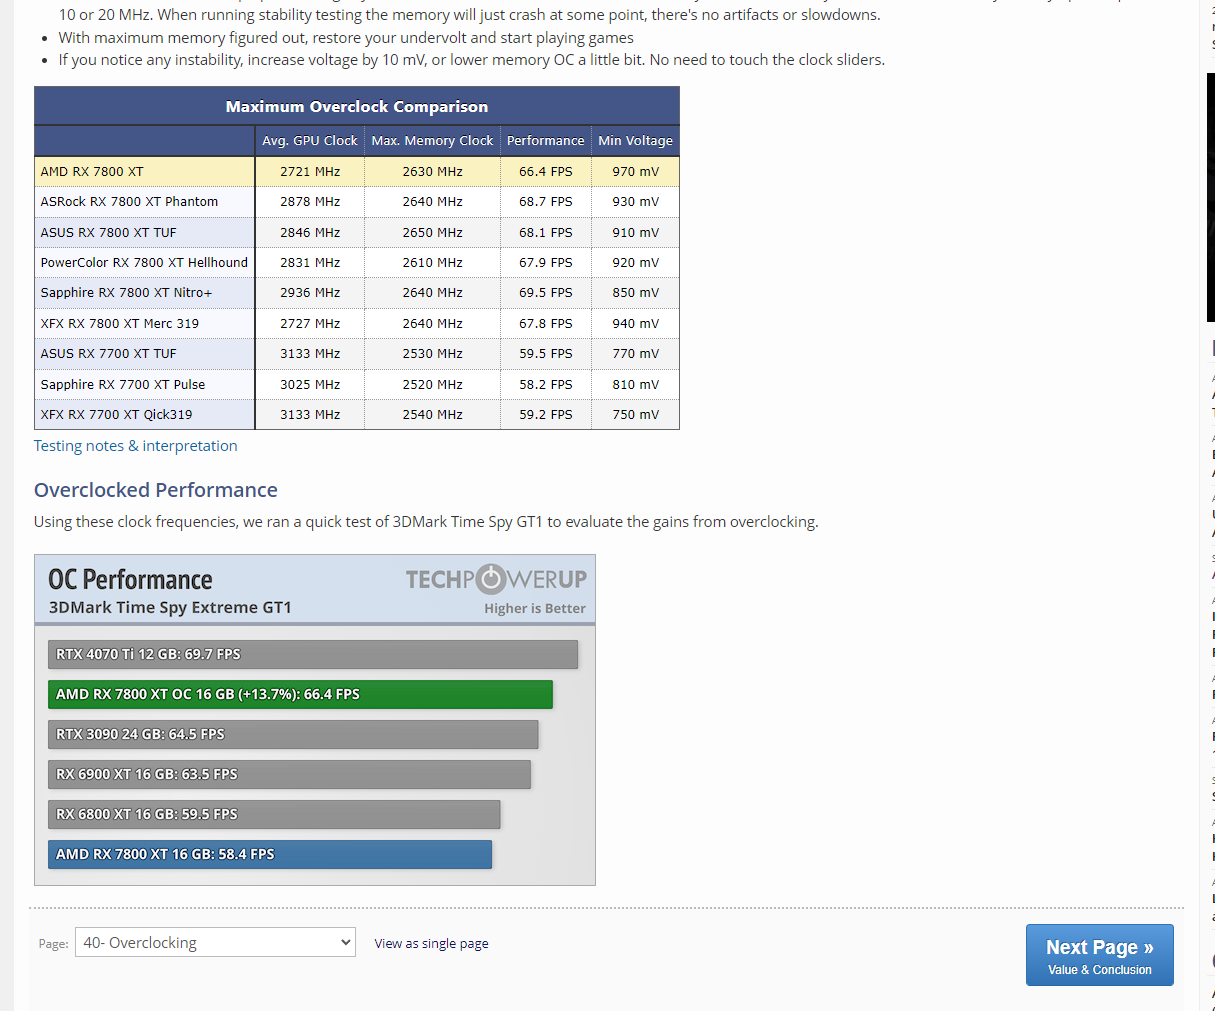
Task: Click ASRock RX 7800 XT Phantom row name
Action: pyautogui.click(x=129, y=202)
